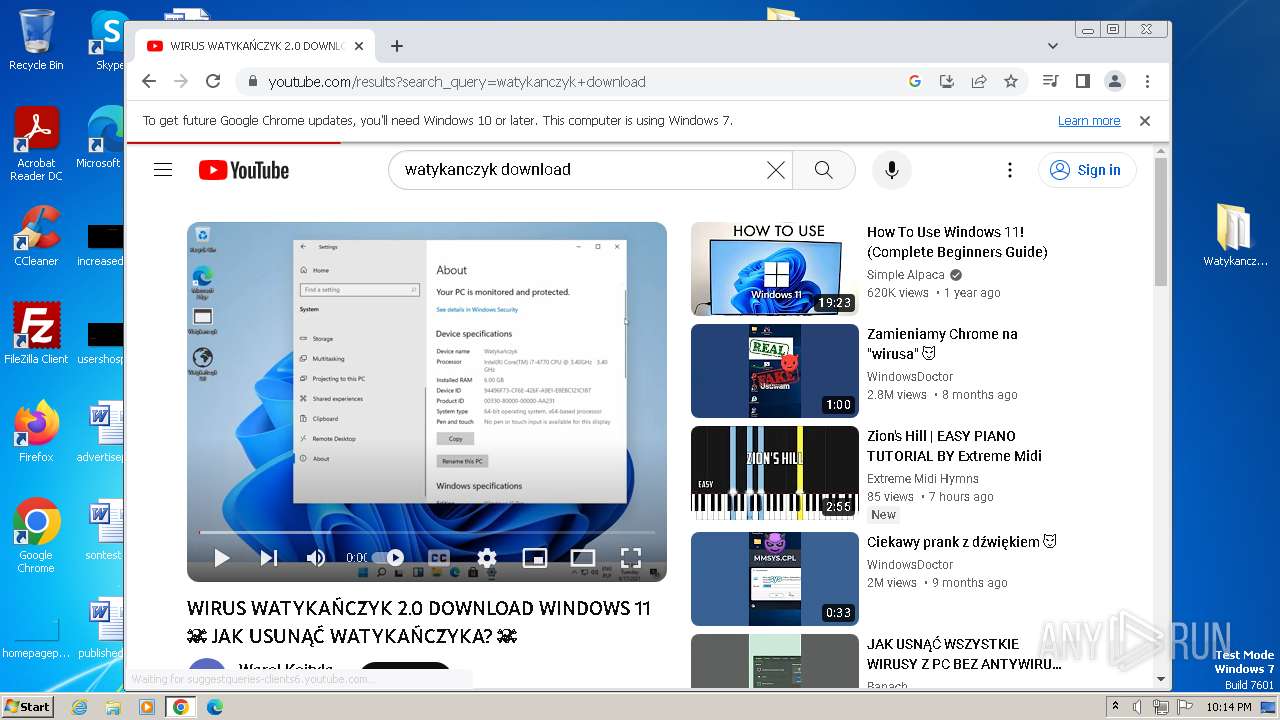Click the install/download icon in the address bar
1280x720 pixels.
pyautogui.click(x=946, y=82)
